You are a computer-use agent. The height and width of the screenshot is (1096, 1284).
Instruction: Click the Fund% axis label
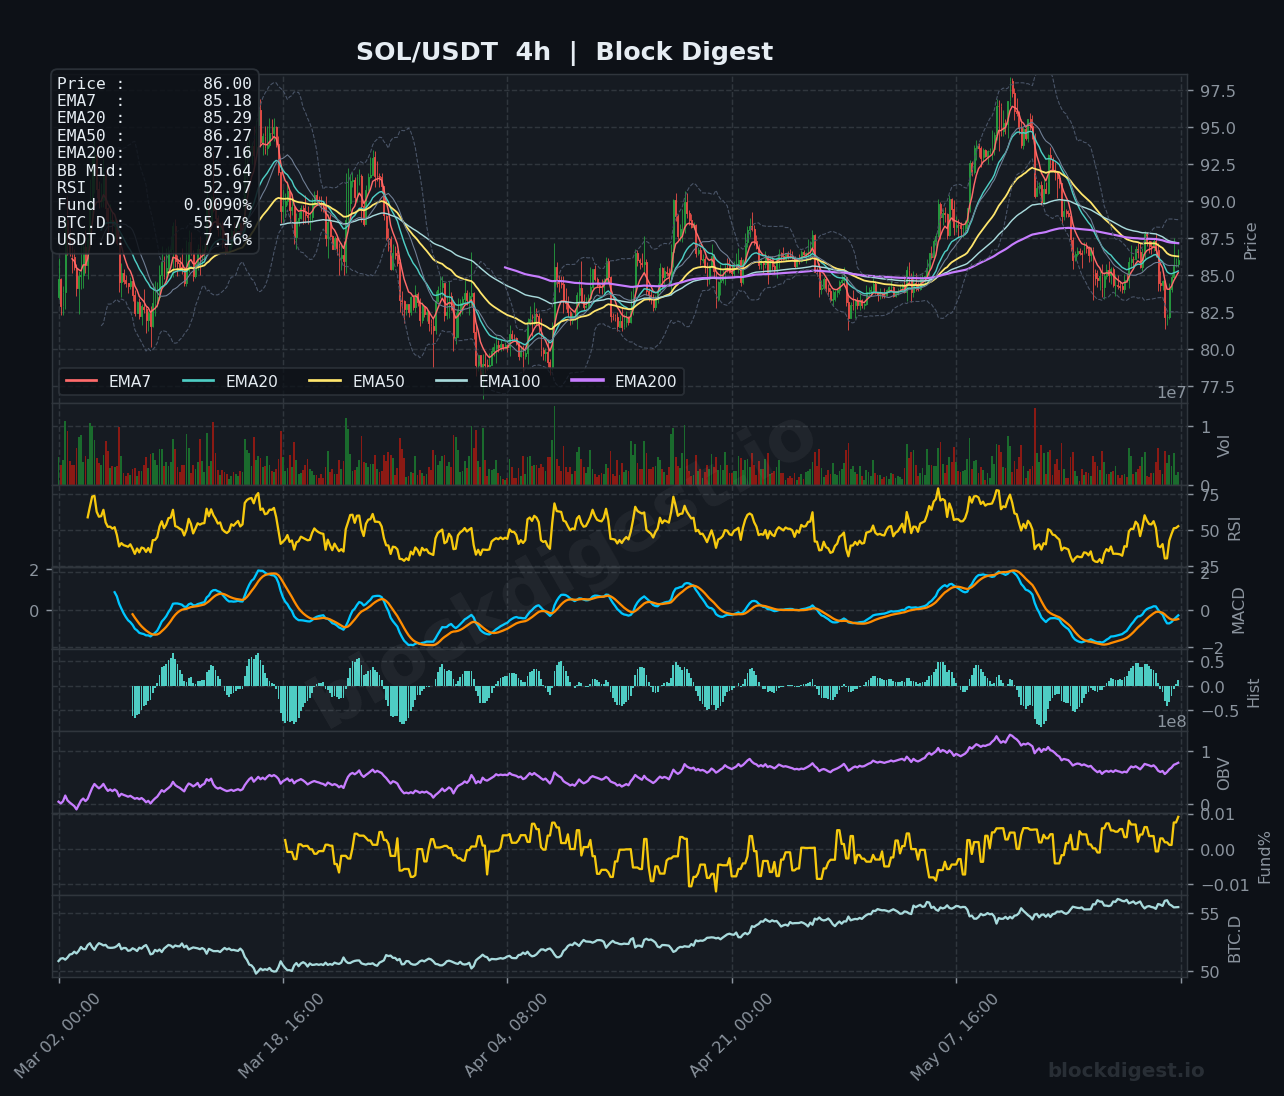(1265, 857)
